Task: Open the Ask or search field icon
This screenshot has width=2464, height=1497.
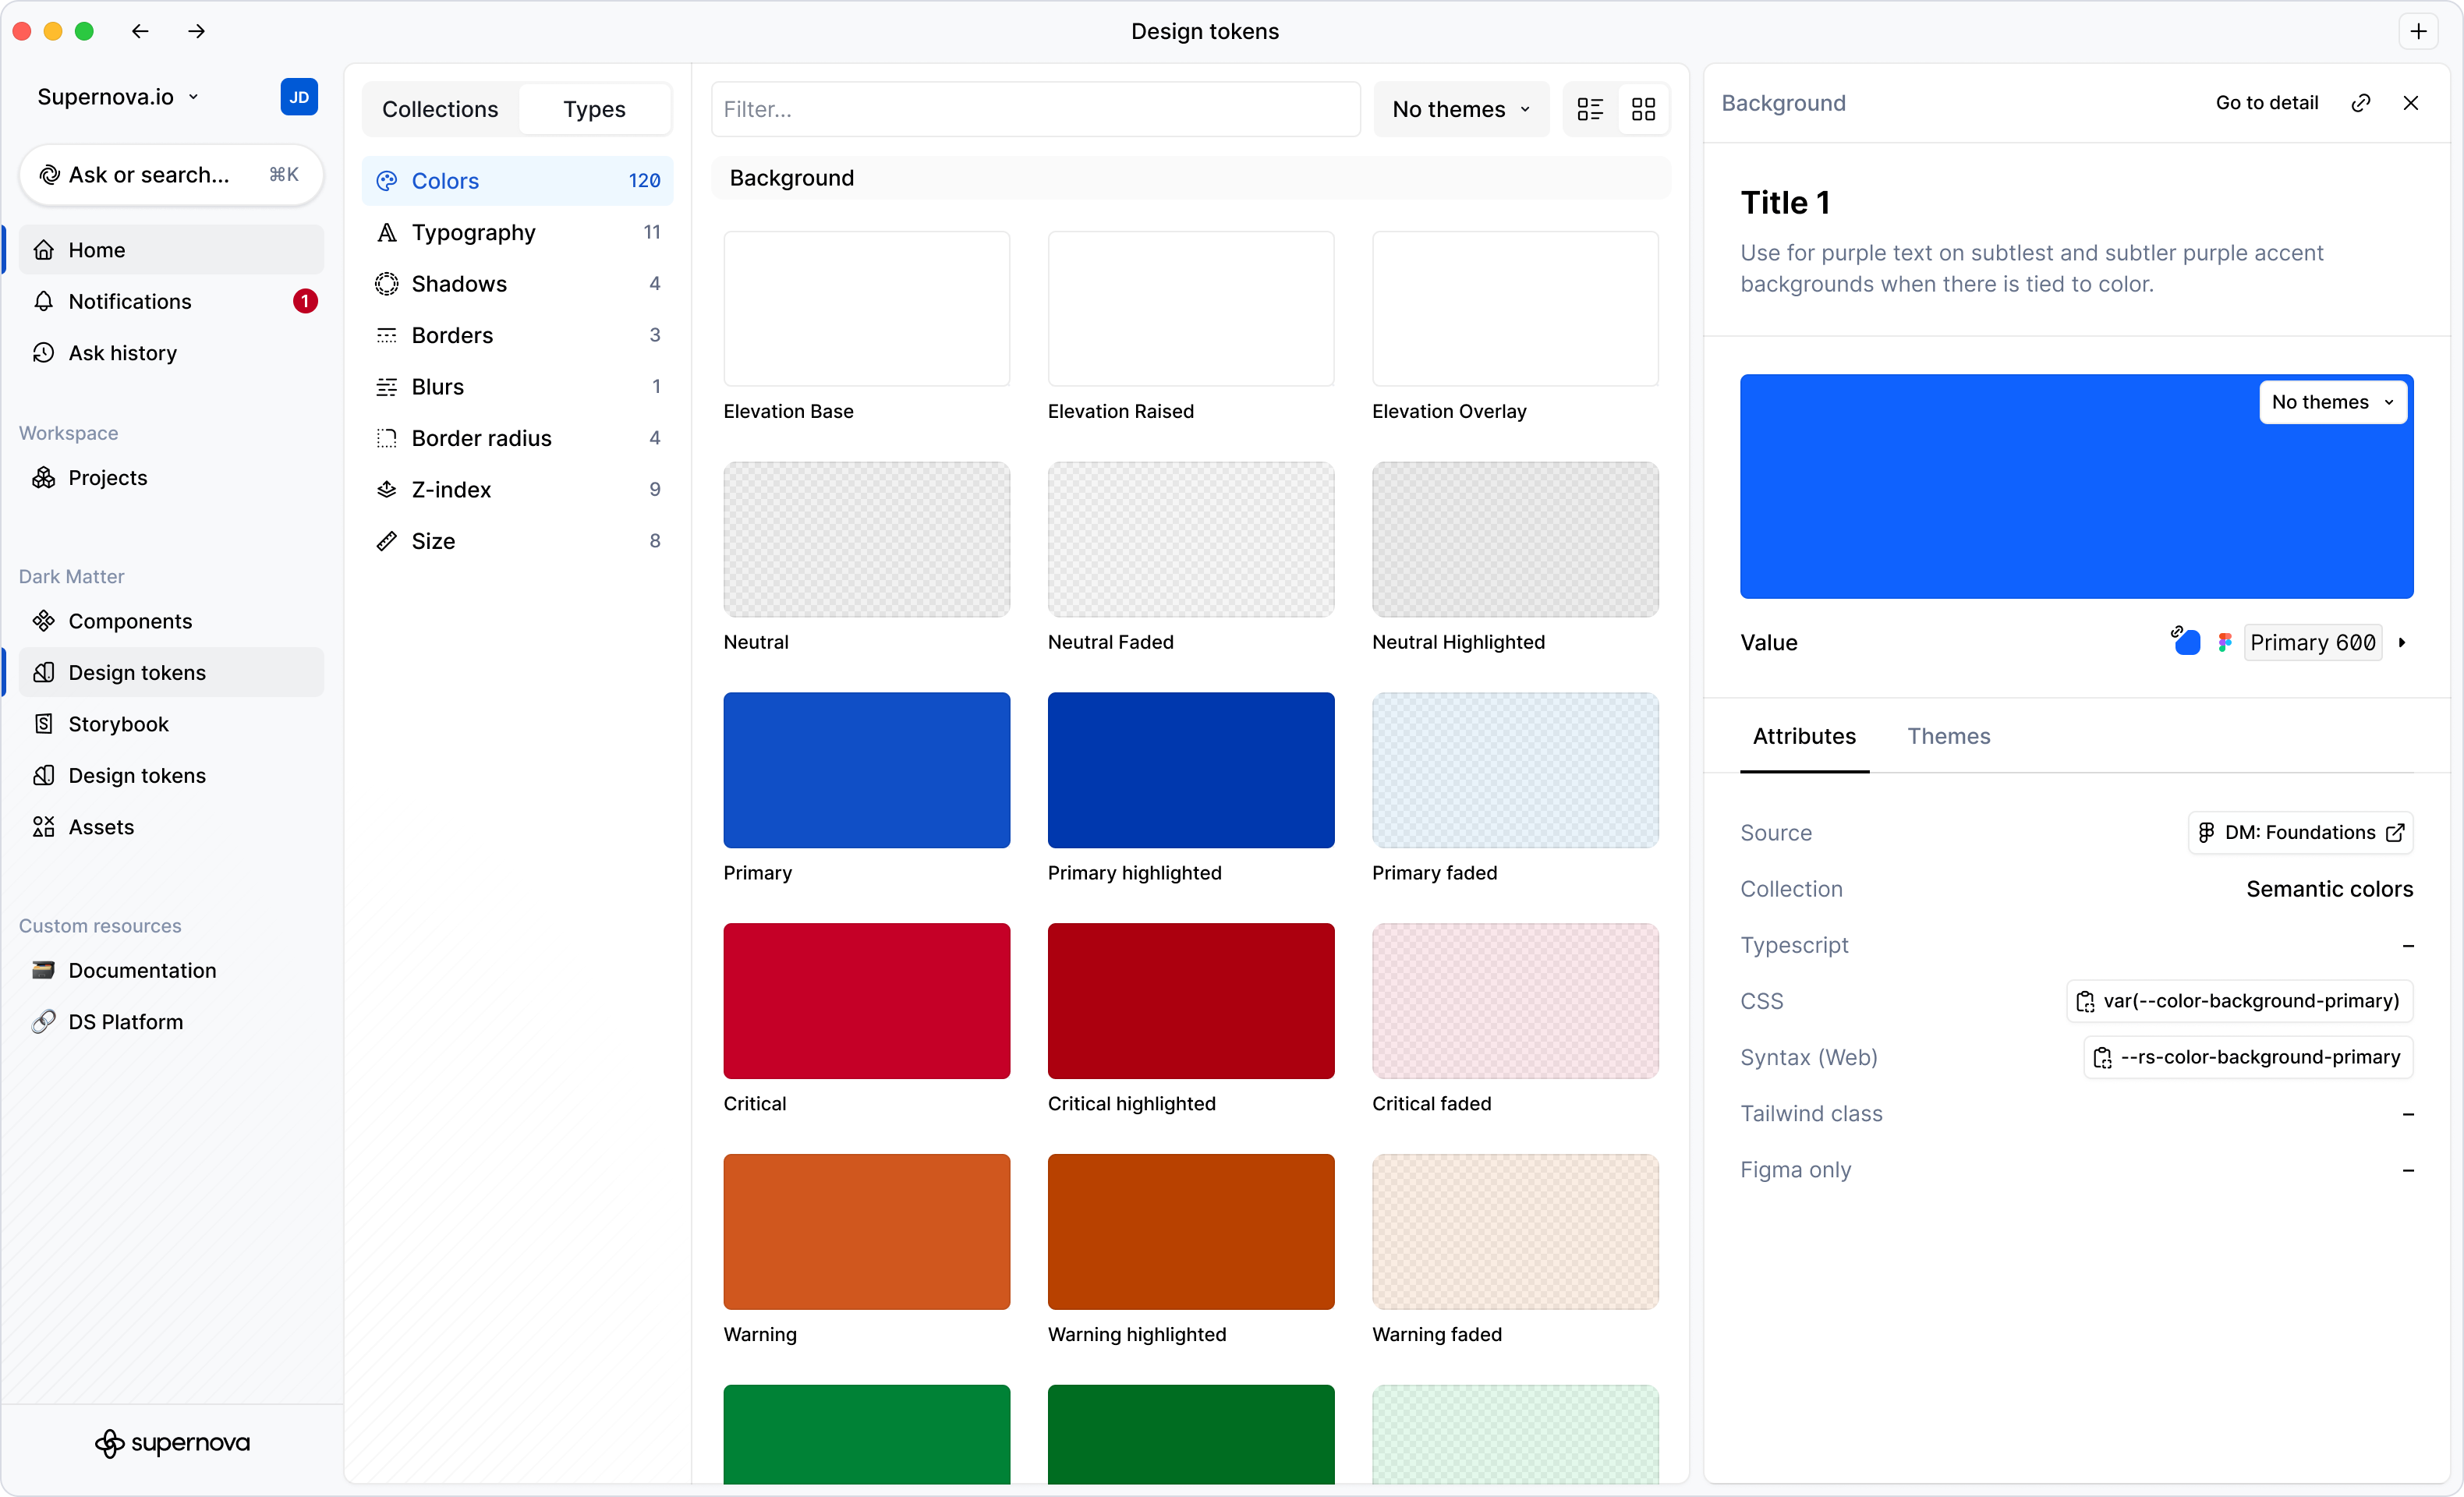Action: pos(49,174)
